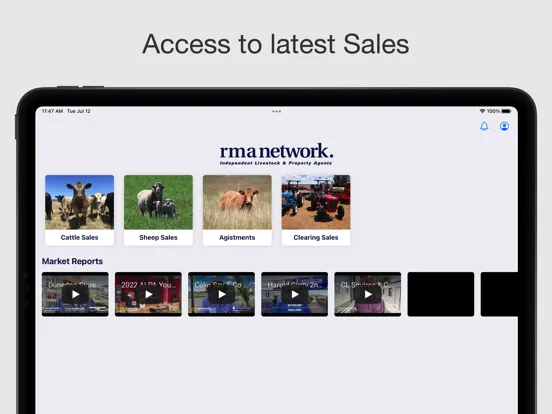Image resolution: width=552 pixels, height=414 pixels.
Task: Play the Dunedoo Store market report video
Action: (x=75, y=294)
